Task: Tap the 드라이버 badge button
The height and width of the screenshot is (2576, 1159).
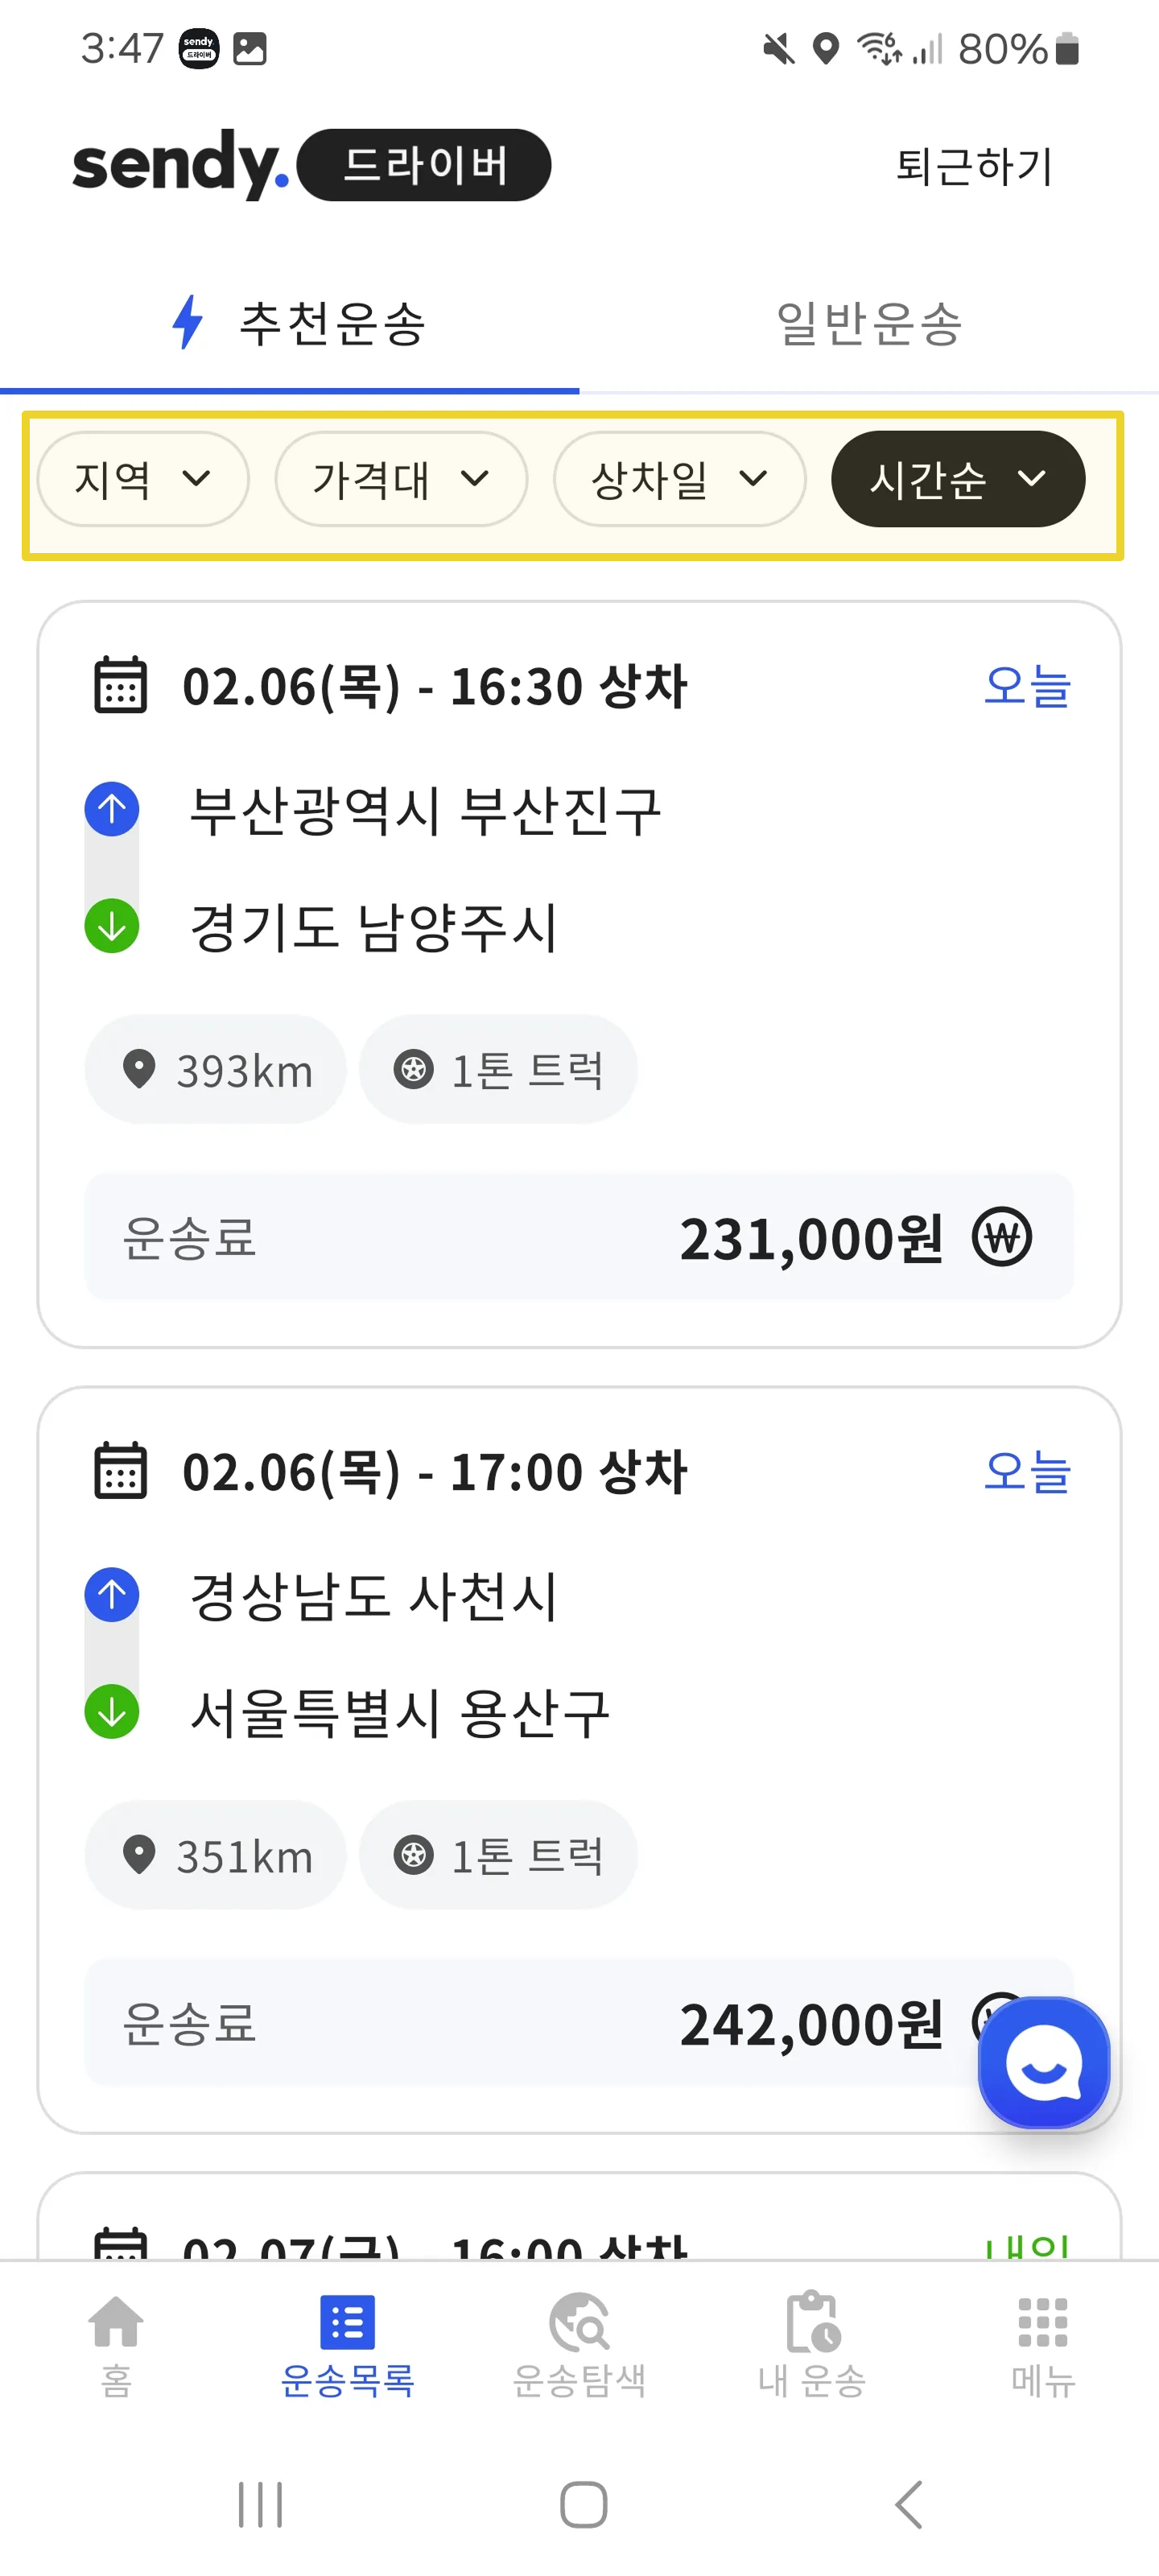Action: pyautogui.click(x=424, y=165)
